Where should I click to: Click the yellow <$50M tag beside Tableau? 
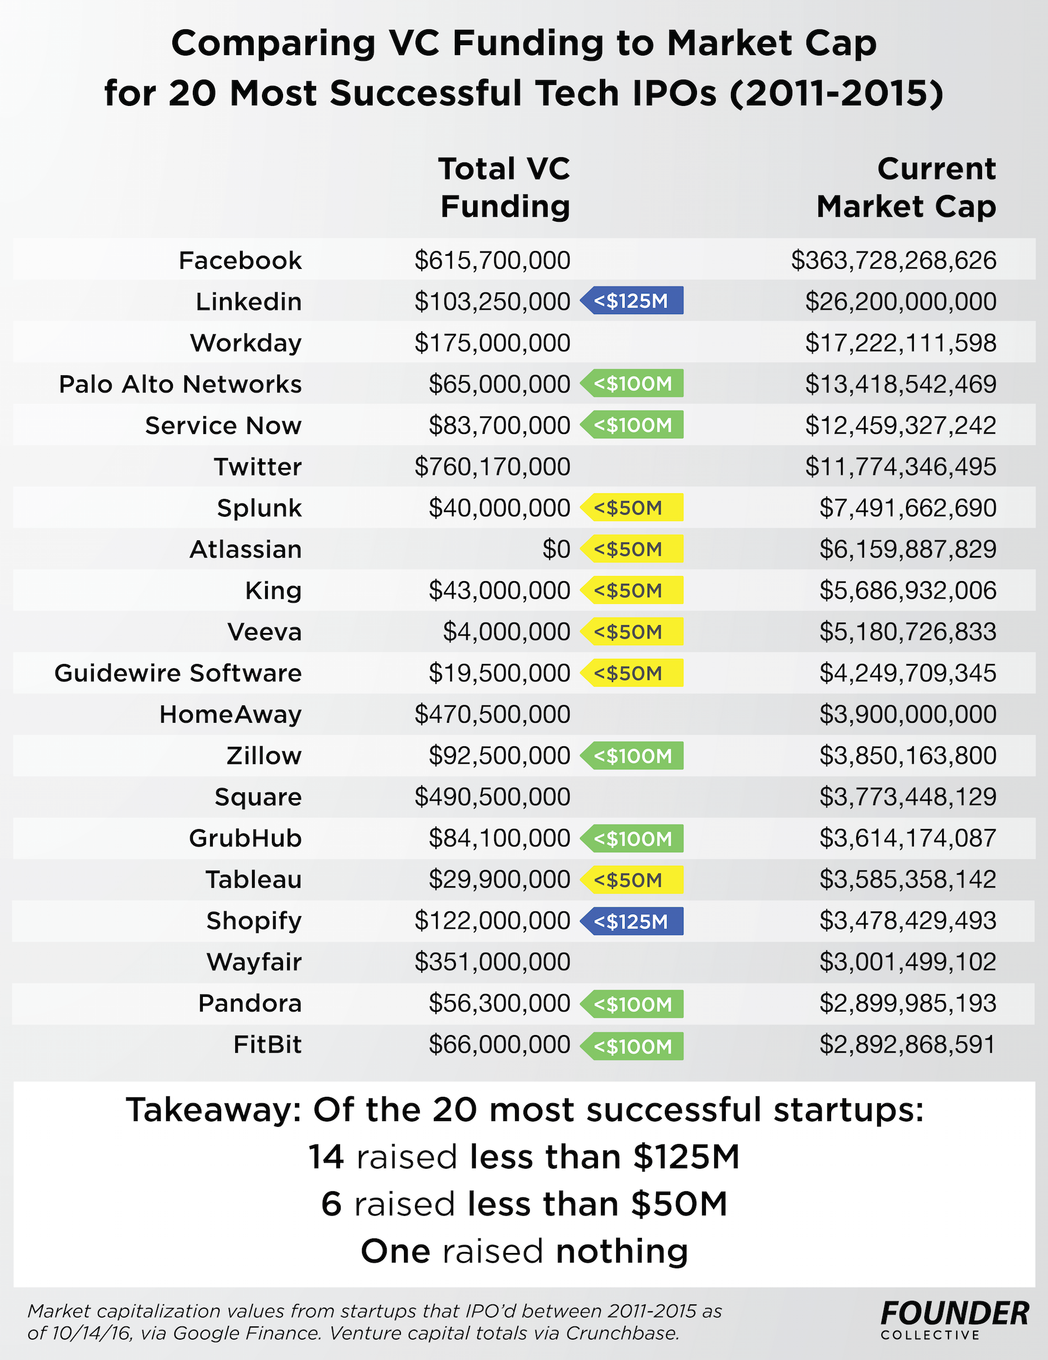631,880
